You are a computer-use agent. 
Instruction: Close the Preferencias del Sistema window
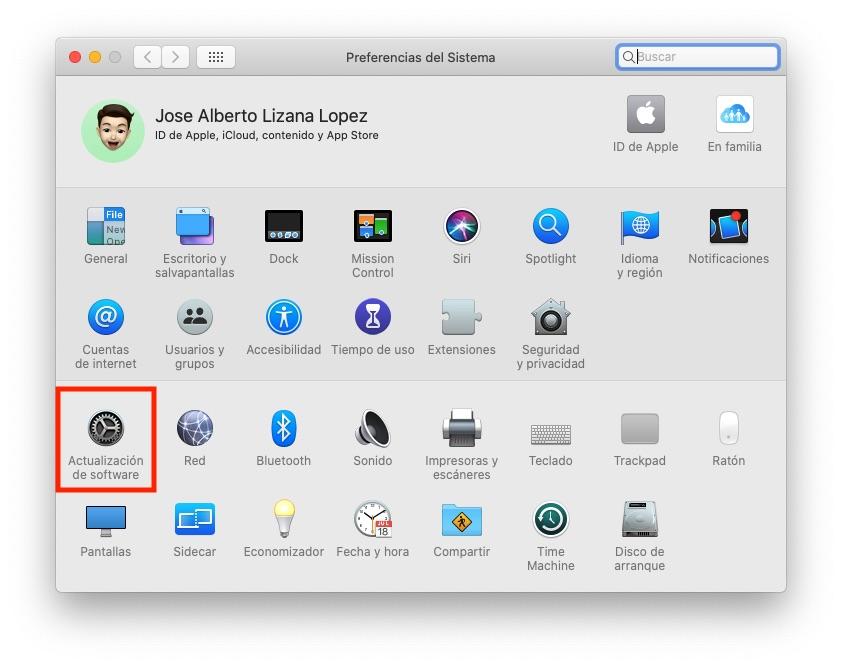[75, 57]
